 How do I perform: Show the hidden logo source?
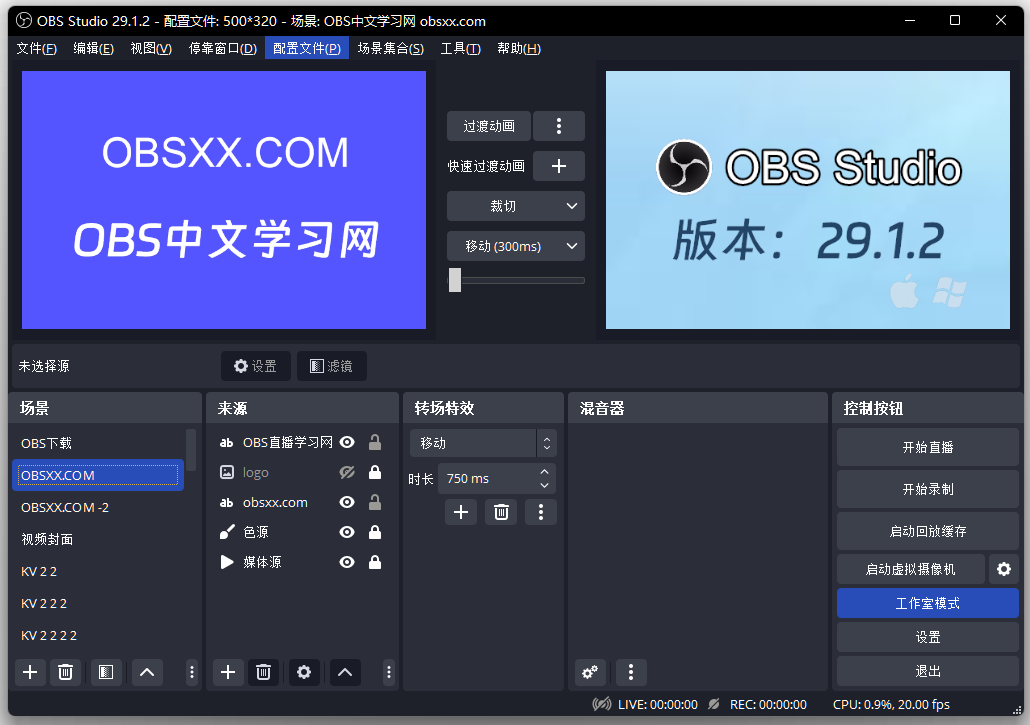[347, 472]
